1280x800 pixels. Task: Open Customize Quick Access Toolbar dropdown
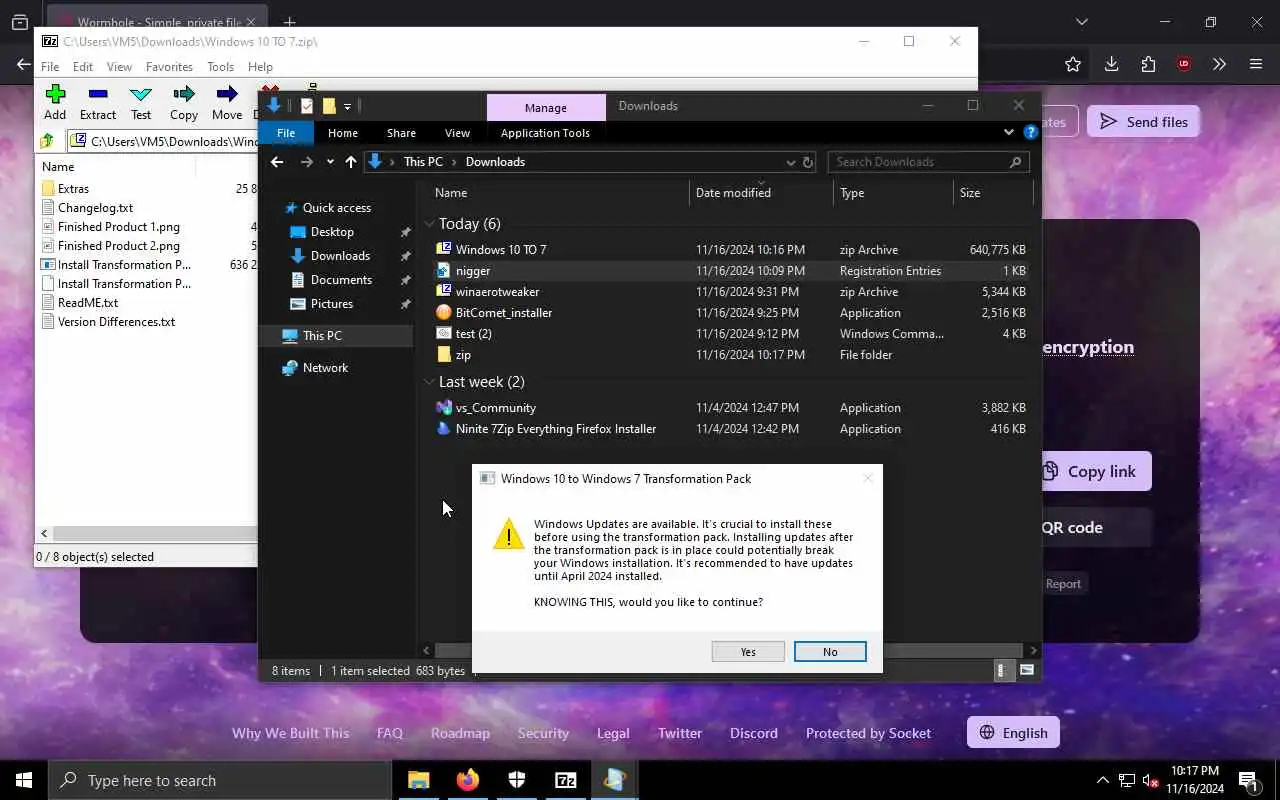347,106
